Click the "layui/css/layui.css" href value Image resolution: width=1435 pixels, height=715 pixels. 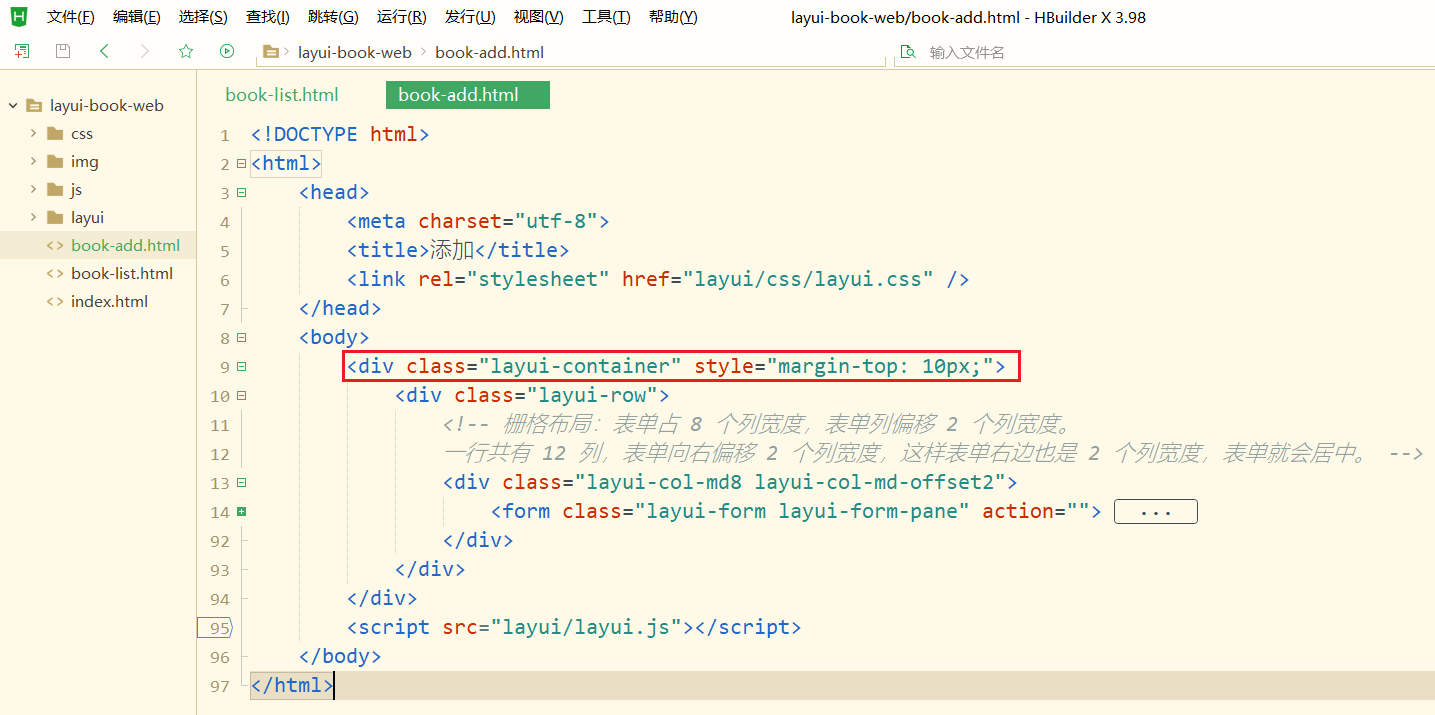tap(808, 279)
